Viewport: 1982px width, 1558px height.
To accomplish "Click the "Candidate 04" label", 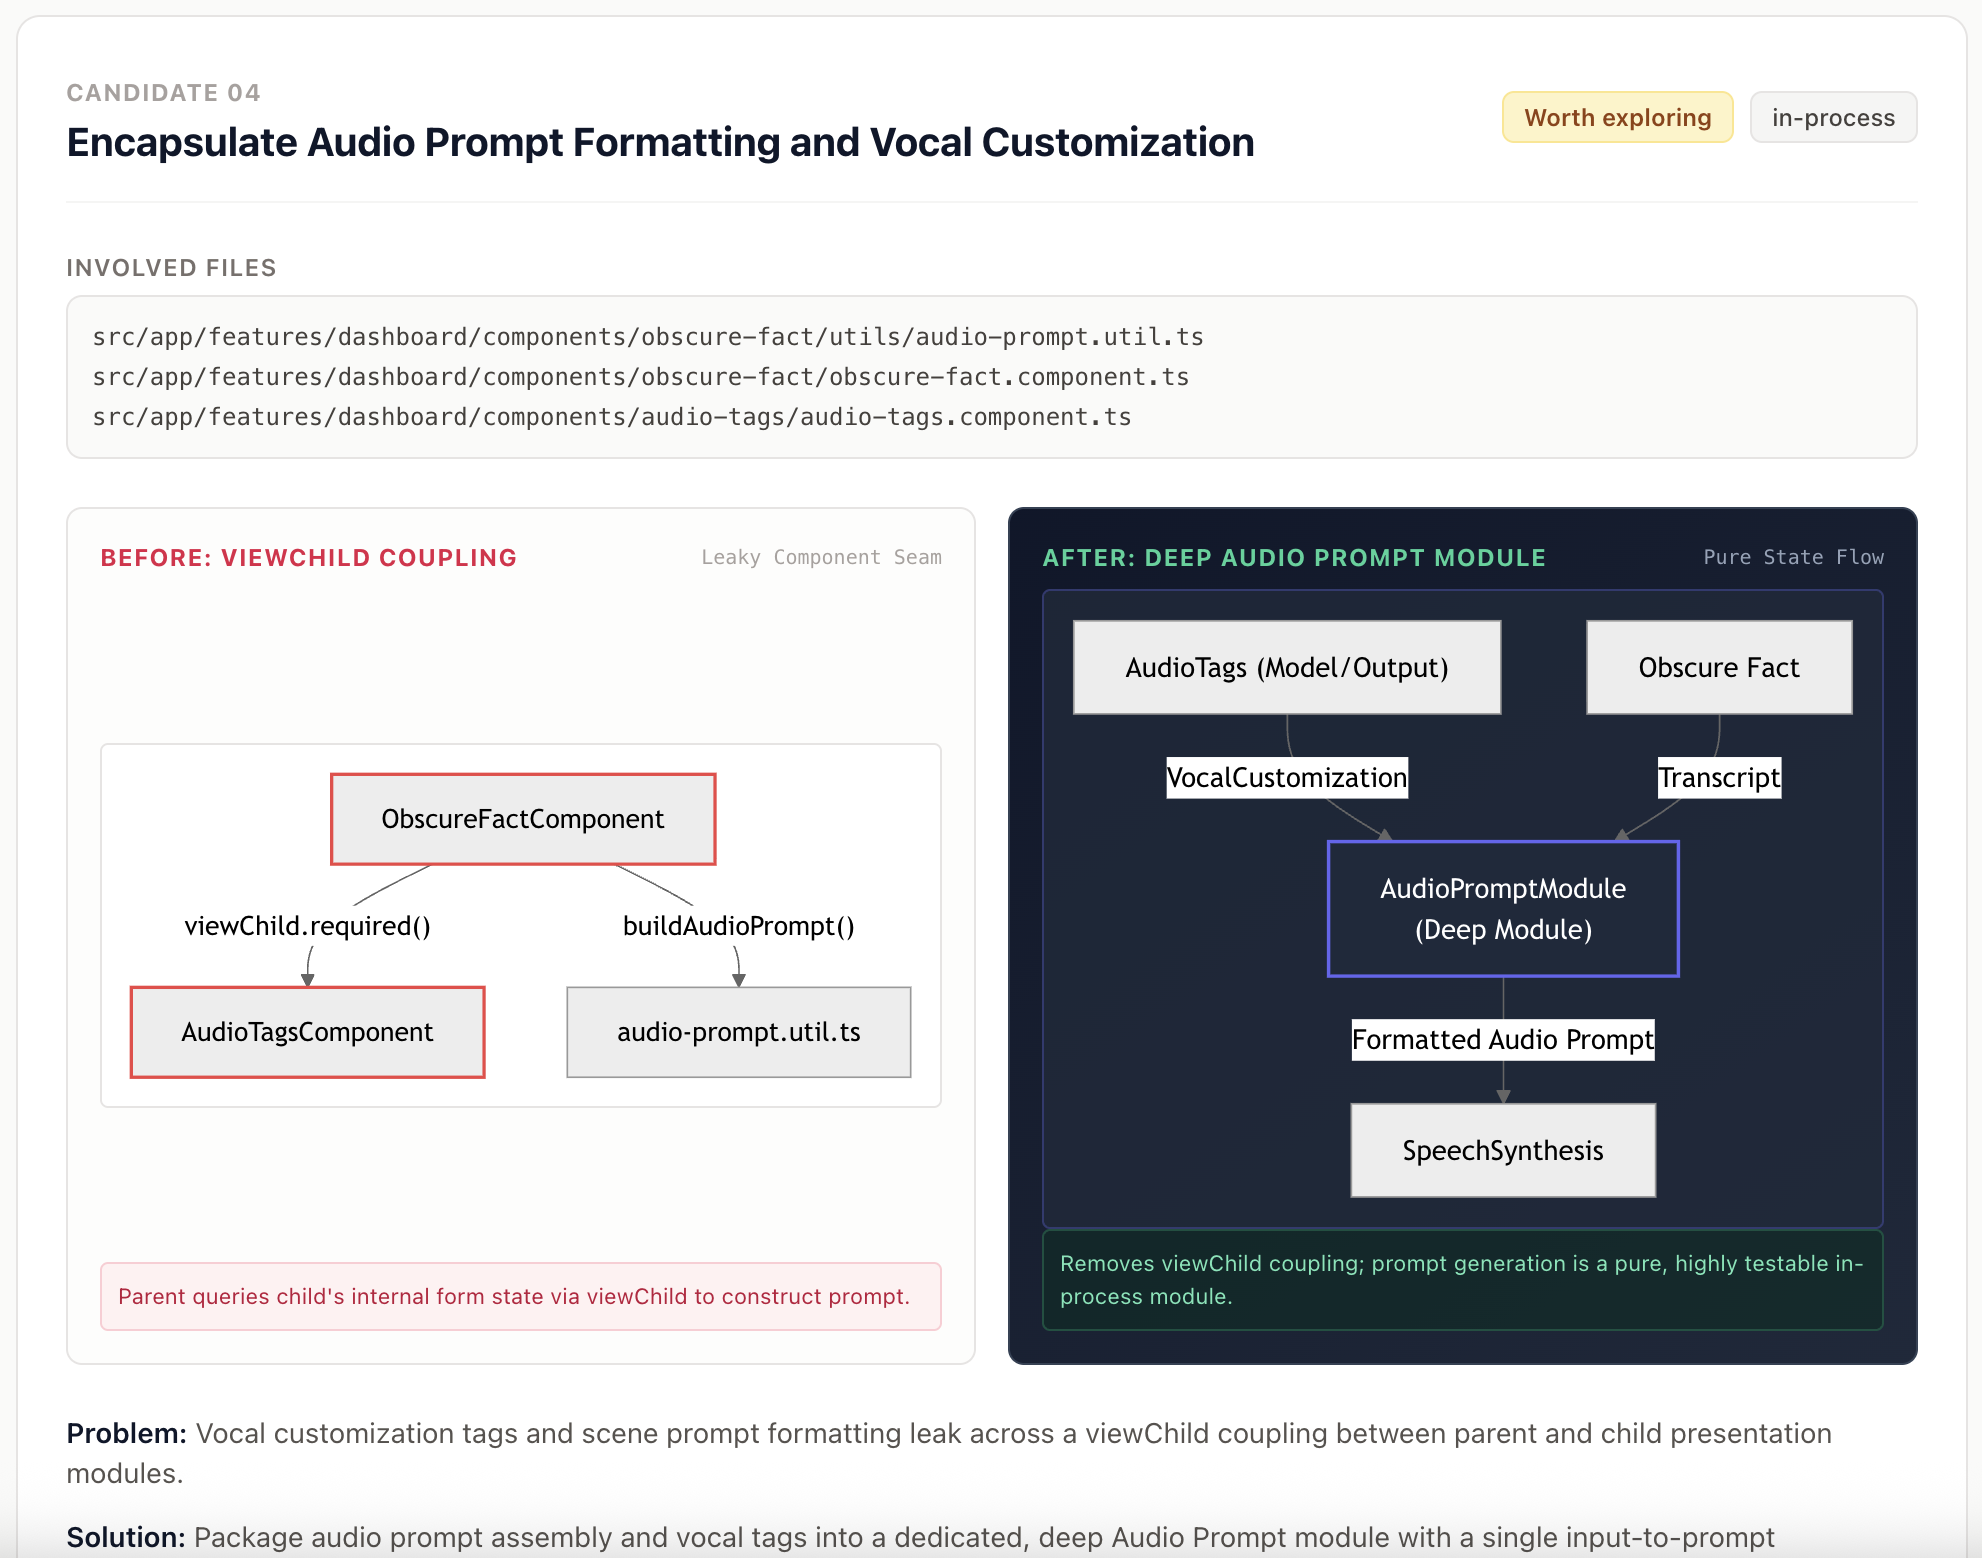I will tap(164, 93).
